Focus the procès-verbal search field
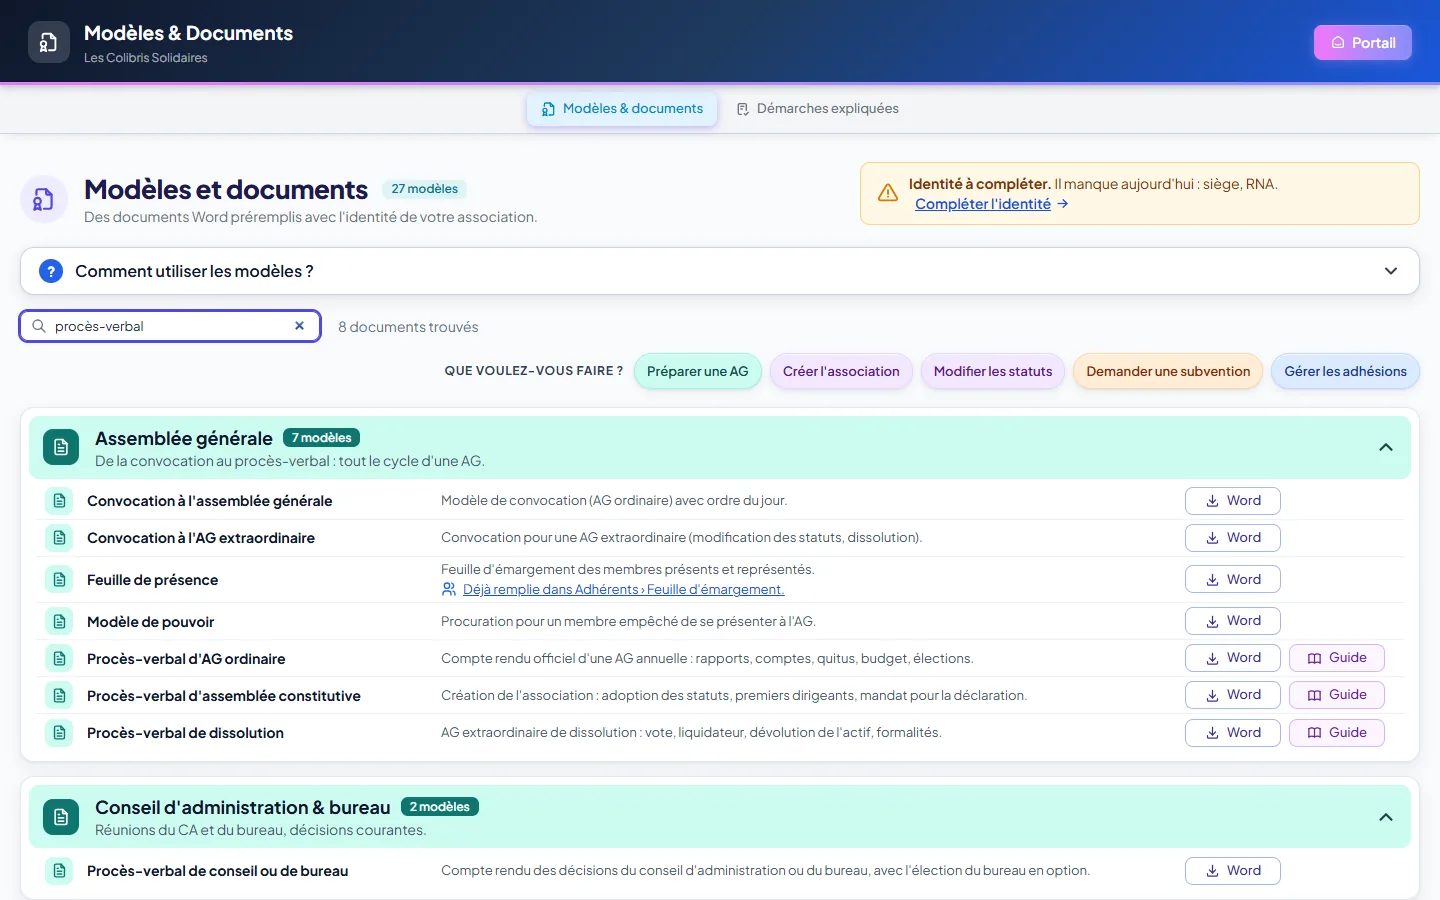Viewport: 1440px width, 900px height. [x=170, y=326]
